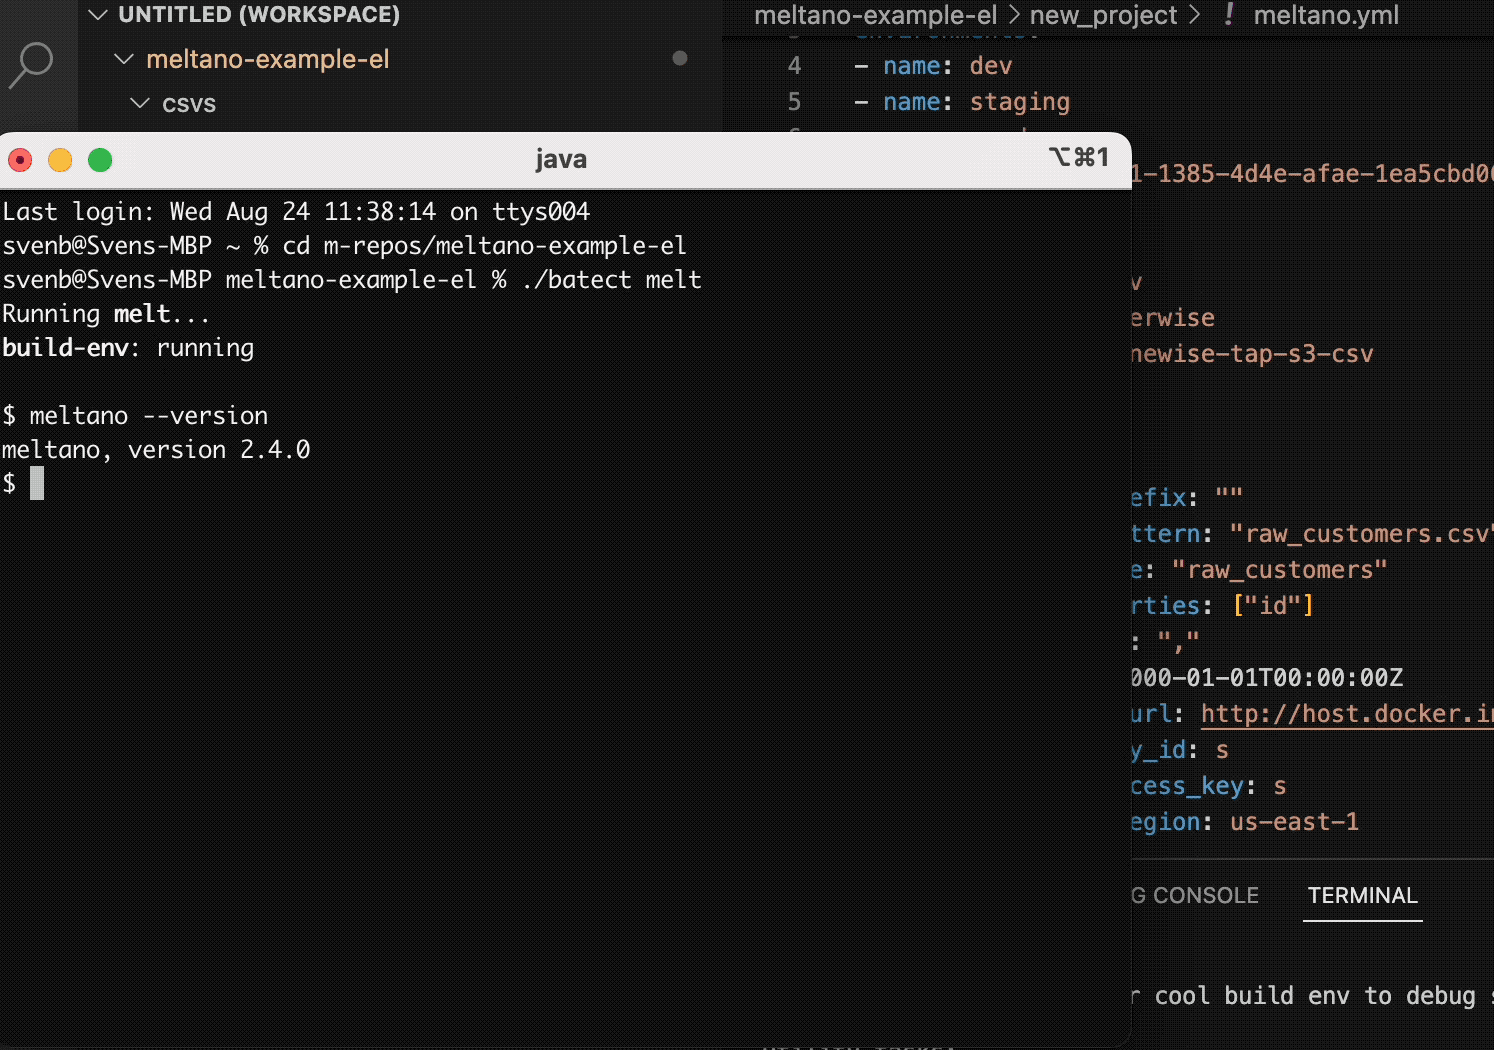Click the 'raw_customers.csv' pattern value
The width and height of the screenshot is (1494, 1050).
1361,534
